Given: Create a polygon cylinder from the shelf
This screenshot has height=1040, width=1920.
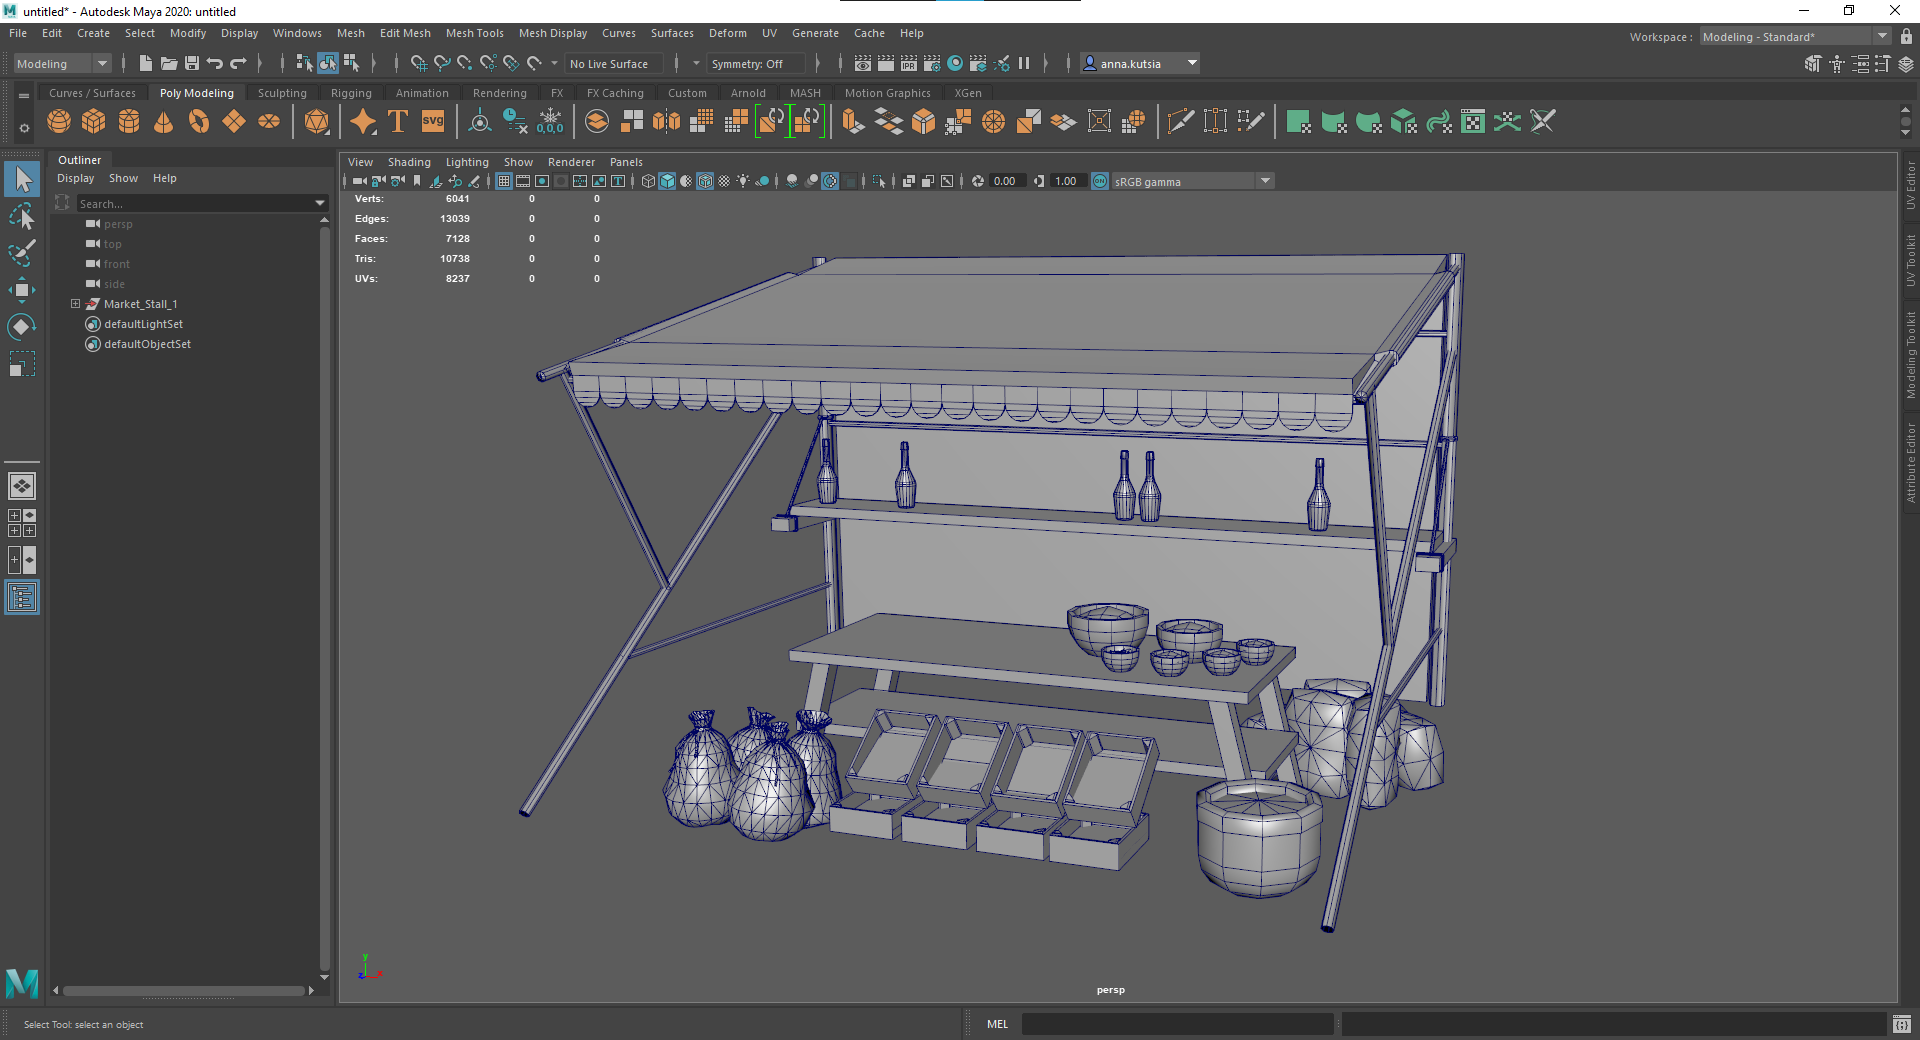Looking at the screenshot, I should 129,122.
